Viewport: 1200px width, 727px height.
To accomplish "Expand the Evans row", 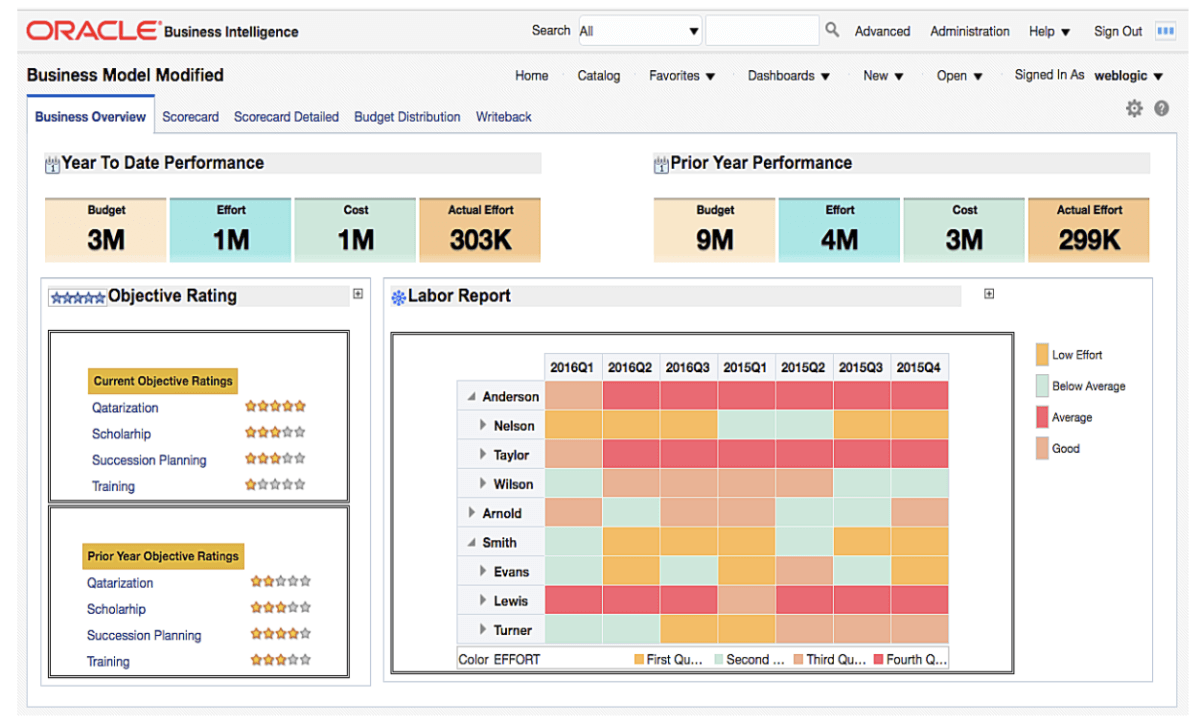I will (483, 572).
